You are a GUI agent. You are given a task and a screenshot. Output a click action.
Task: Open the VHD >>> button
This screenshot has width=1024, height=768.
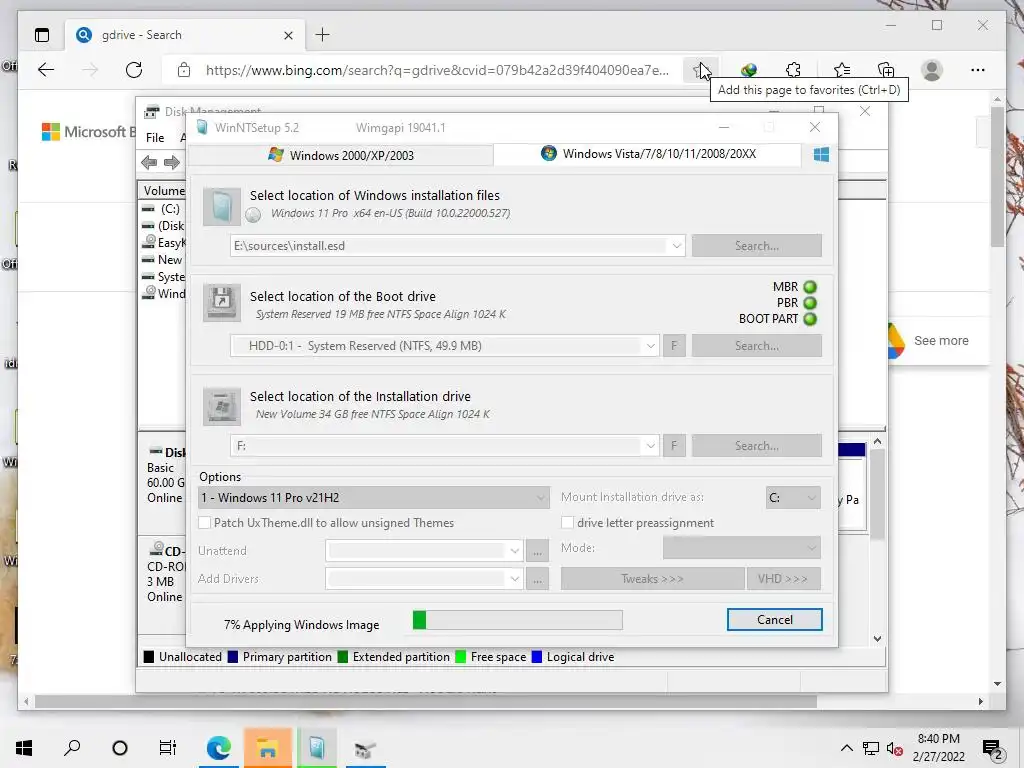pyautogui.click(x=783, y=579)
